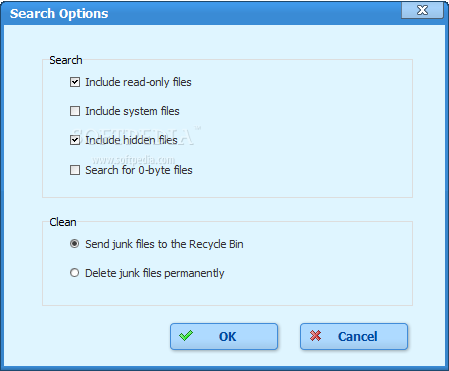Viewport: 449px width, 371px height.
Task: Tick the Search for 0-byte files checkbox
Action: pos(75,170)
